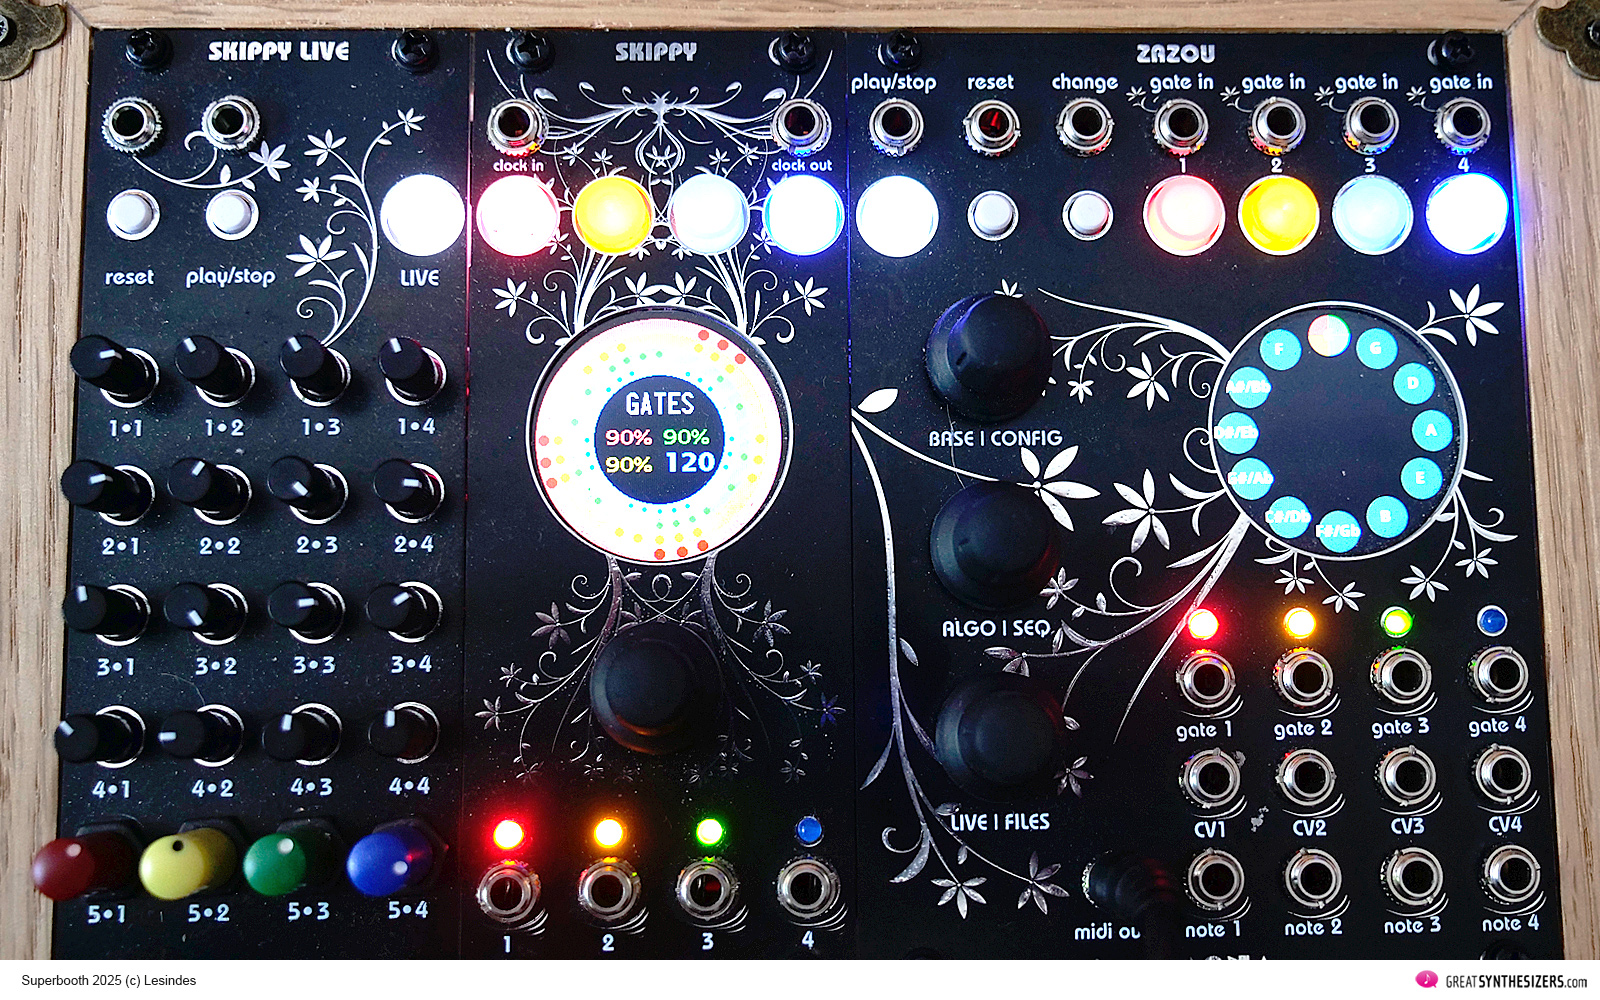Tap the Skippy Live reset button
The image size is (1600, 1000).
coord(133,214)
